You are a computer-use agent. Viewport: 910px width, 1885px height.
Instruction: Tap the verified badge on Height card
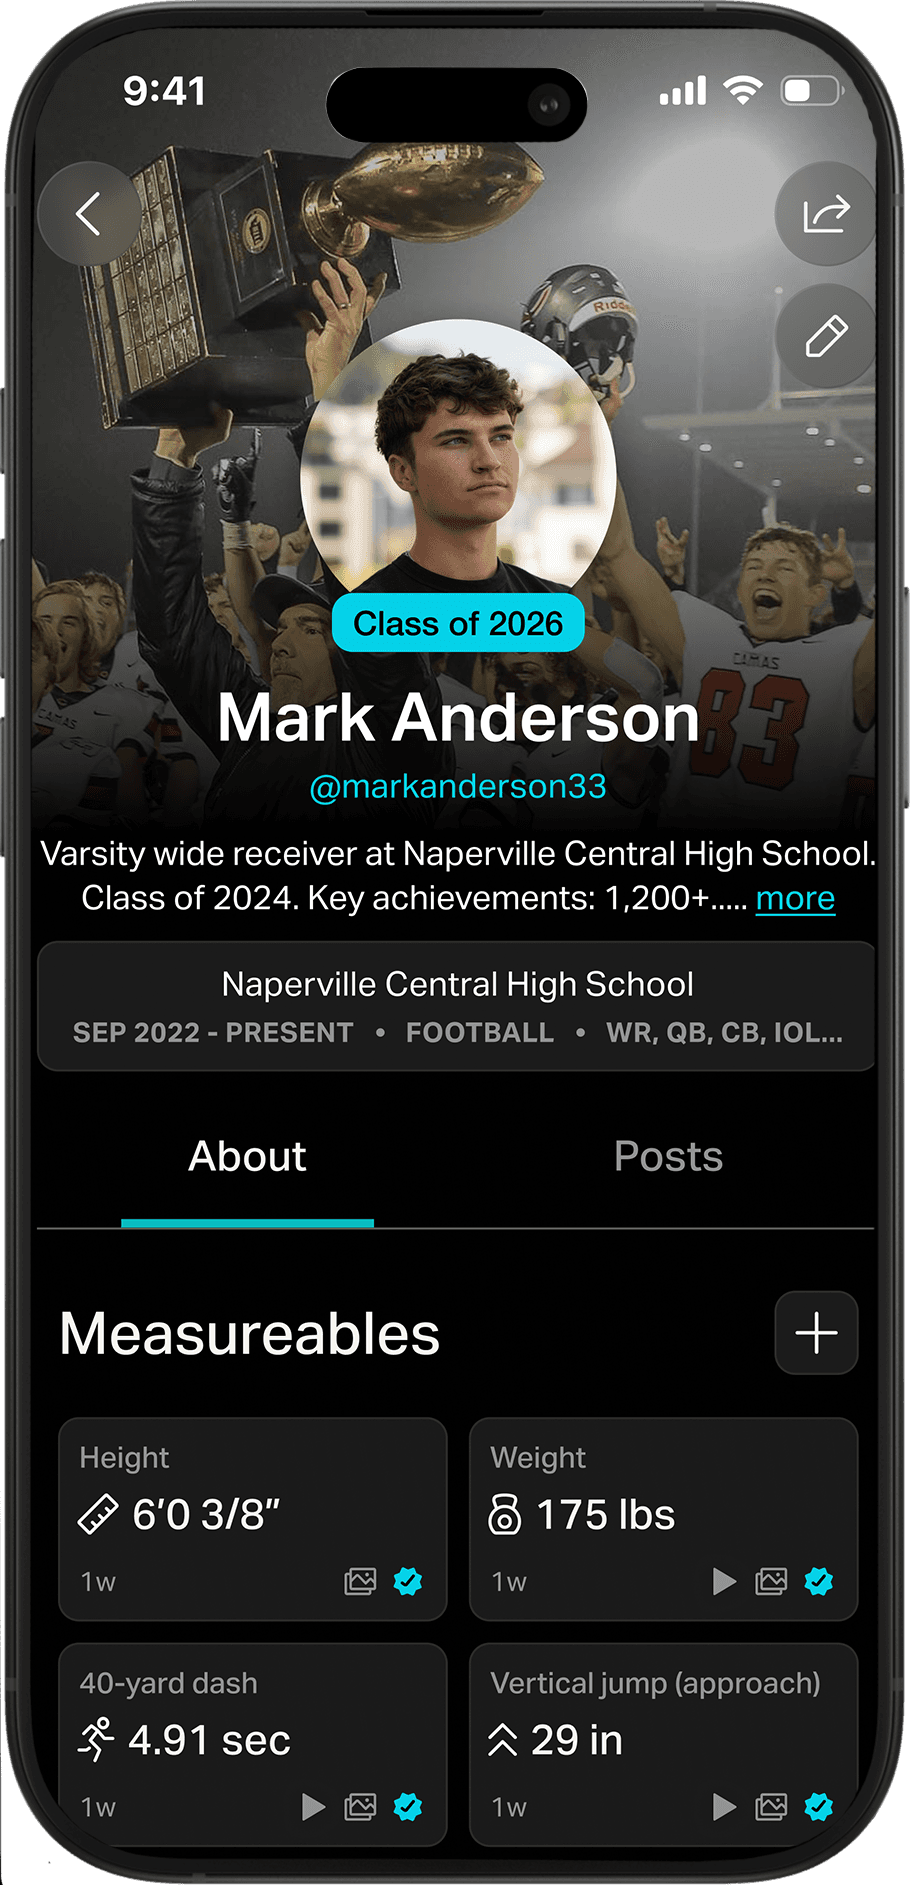tap(408, 1581)
